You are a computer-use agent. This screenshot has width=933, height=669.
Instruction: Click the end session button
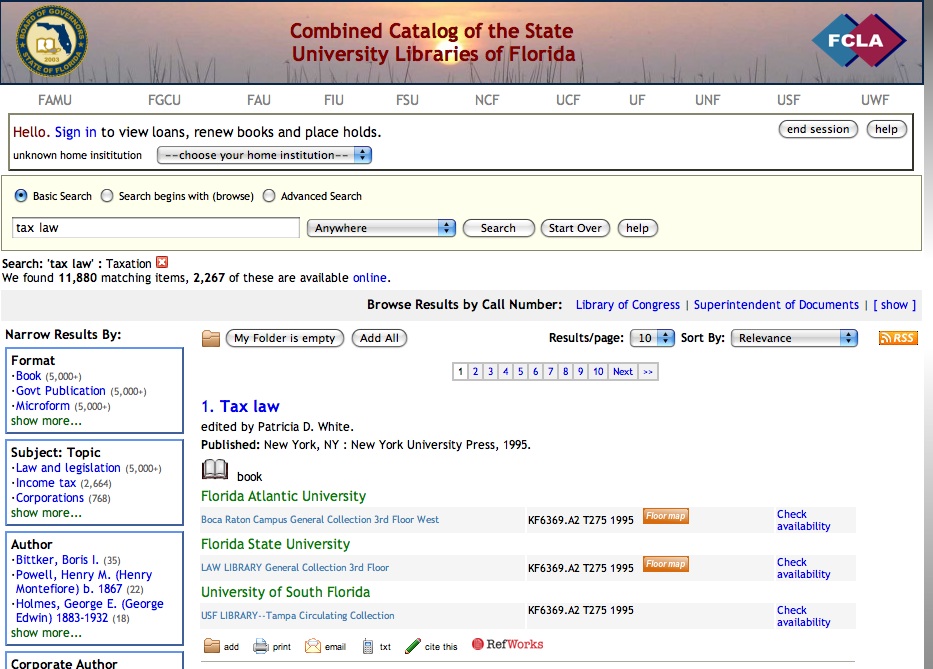coord(818,129)
